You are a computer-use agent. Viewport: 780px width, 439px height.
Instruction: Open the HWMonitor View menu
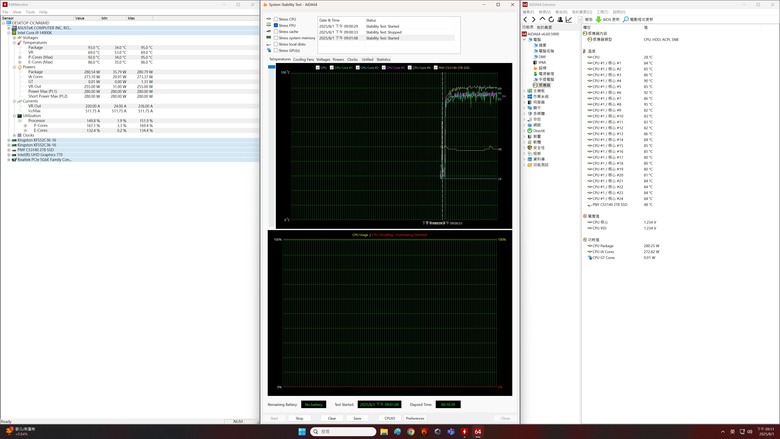[17, 12]
